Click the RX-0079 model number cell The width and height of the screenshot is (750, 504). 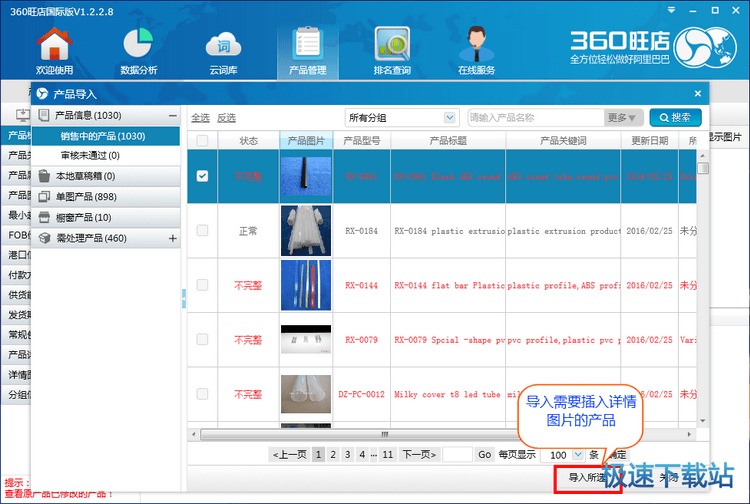click(x=362, y=340)
